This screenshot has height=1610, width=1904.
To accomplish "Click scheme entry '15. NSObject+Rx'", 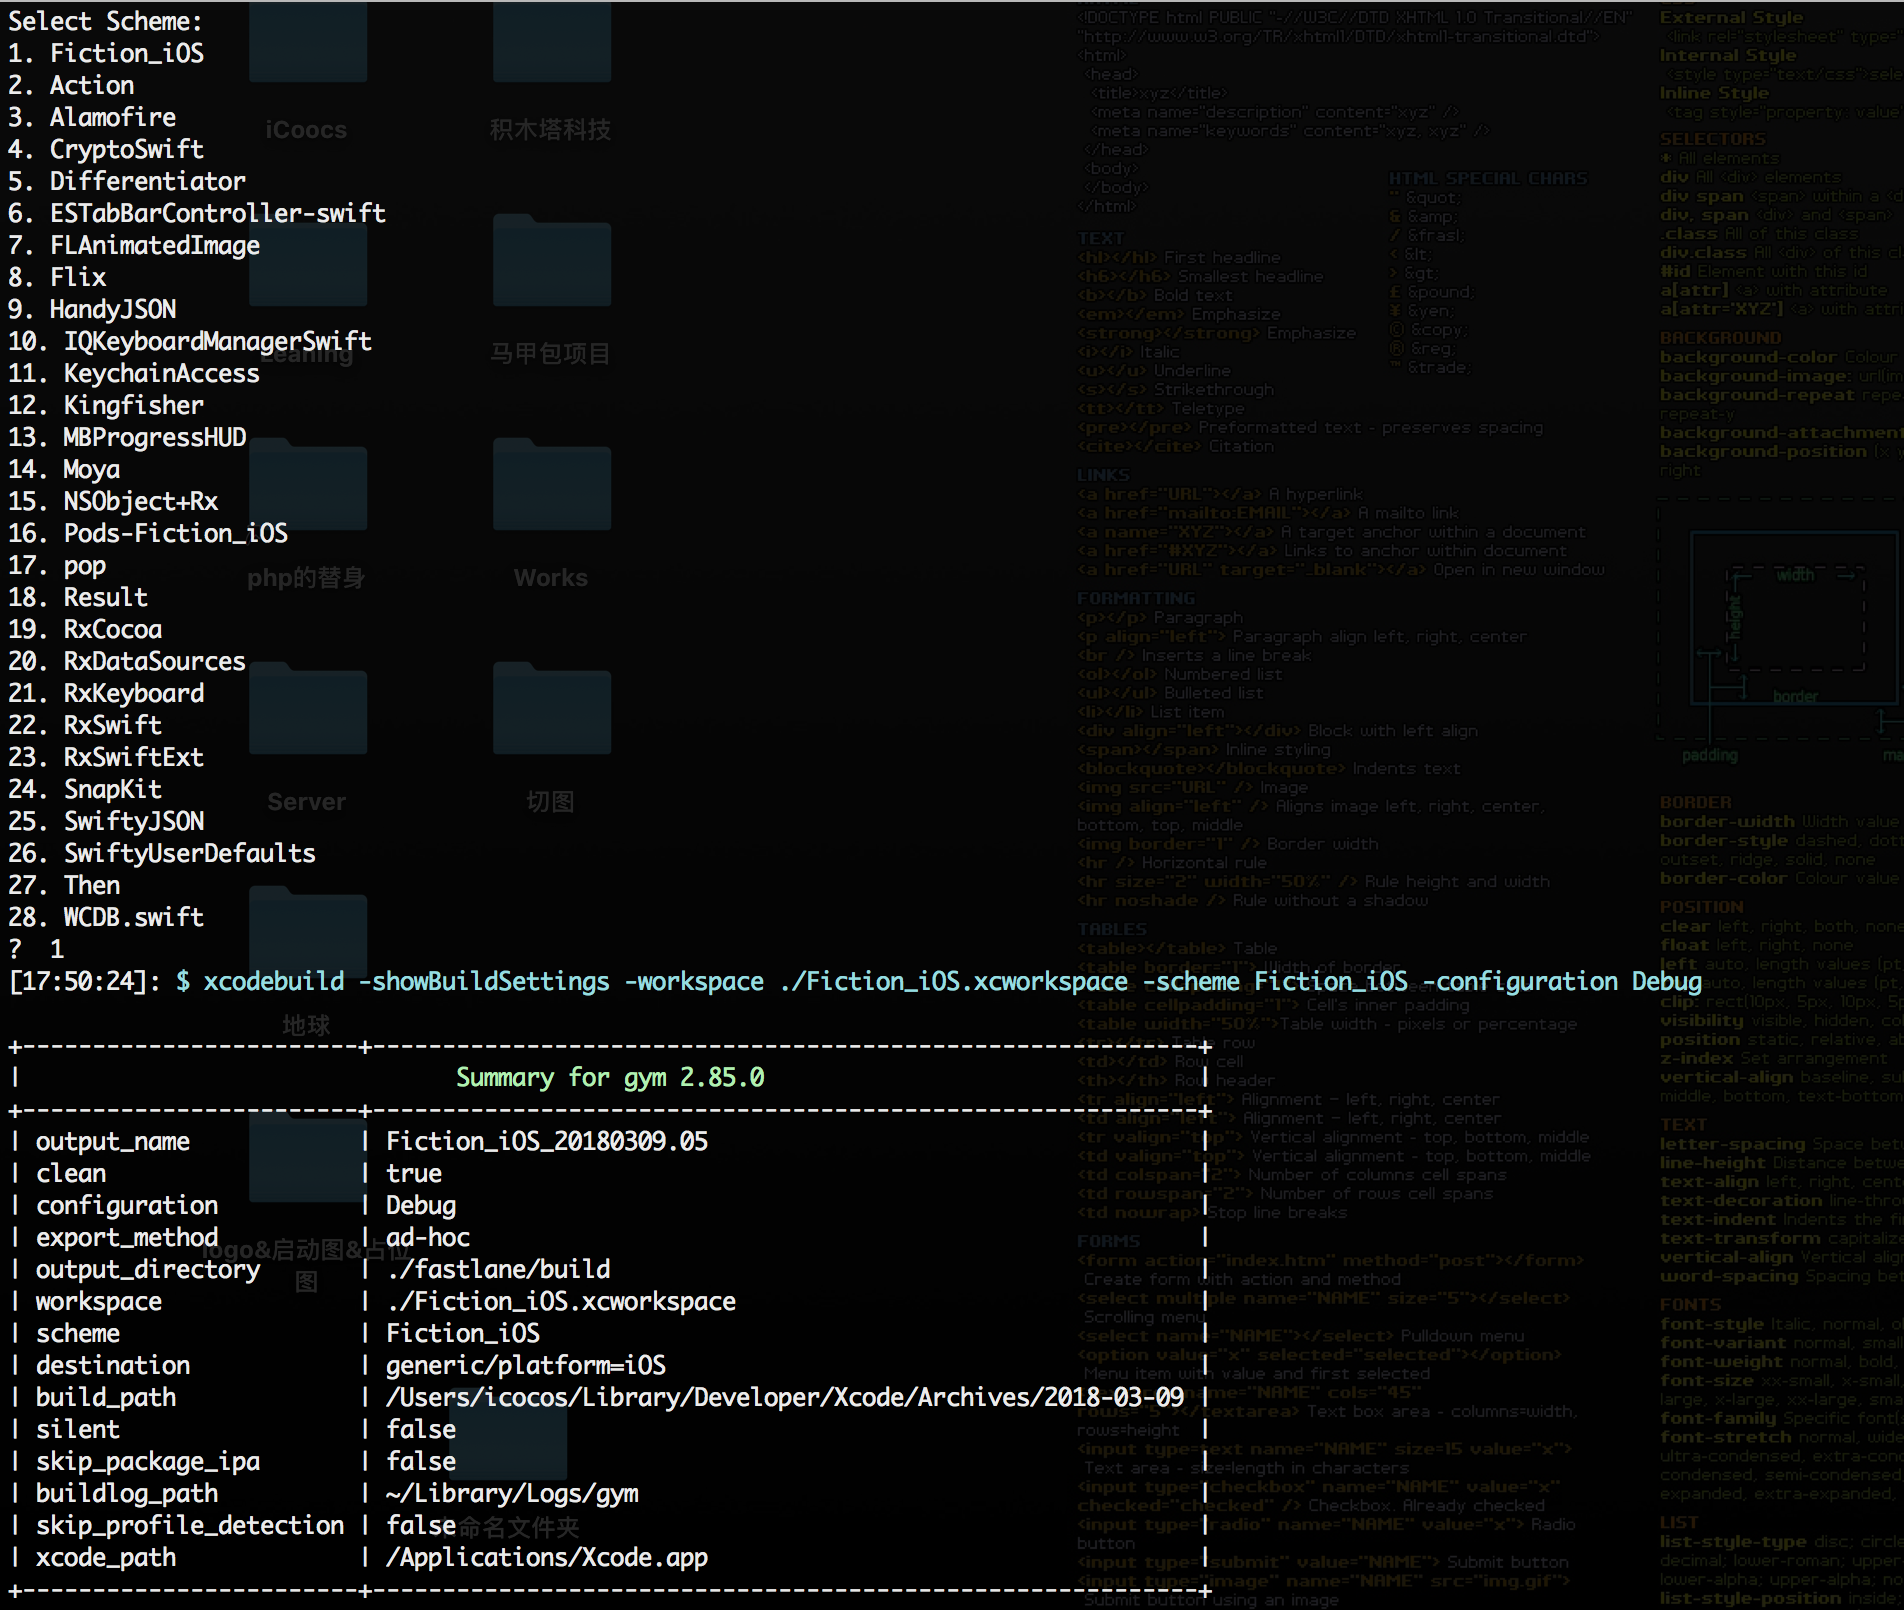I will [113, 501].
